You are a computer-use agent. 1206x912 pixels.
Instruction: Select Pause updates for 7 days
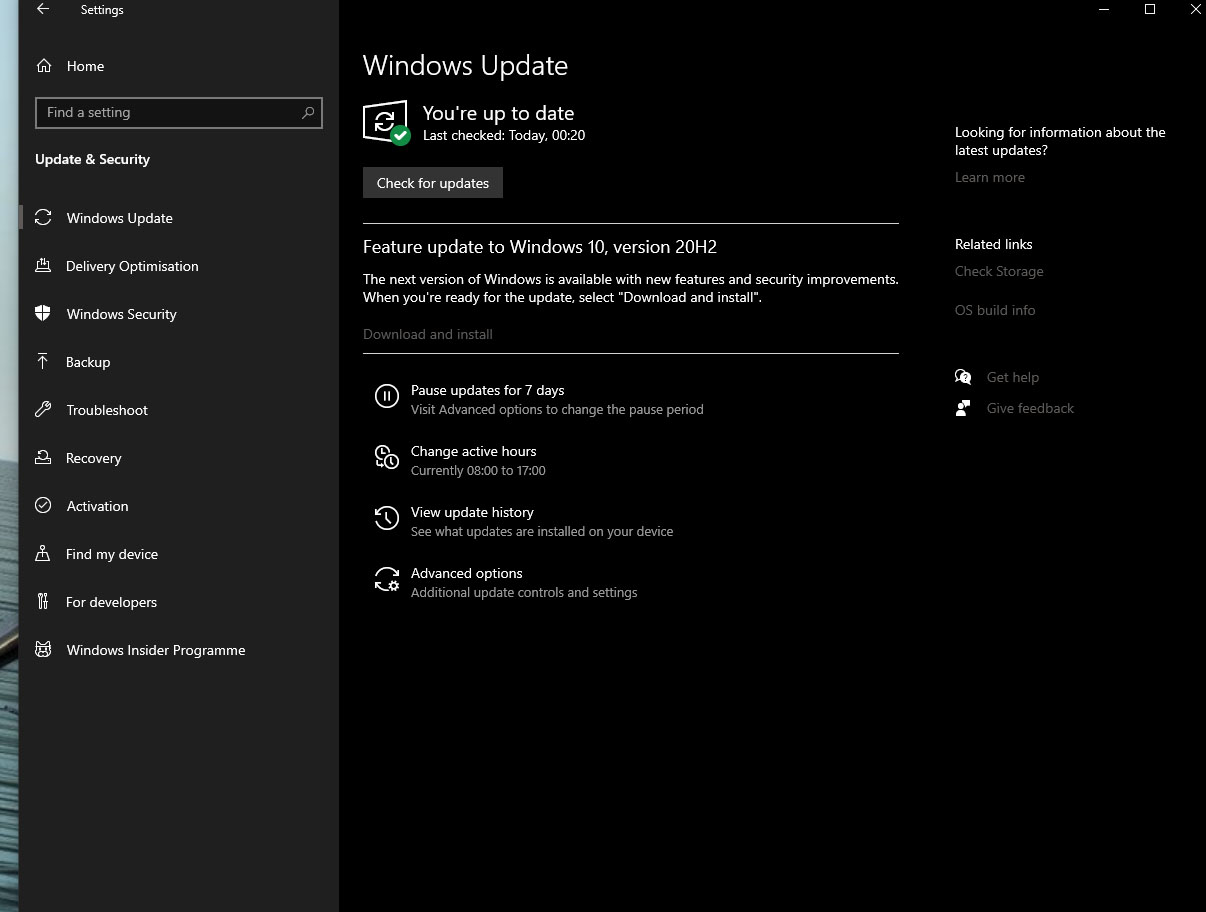[x=488, y=390]
